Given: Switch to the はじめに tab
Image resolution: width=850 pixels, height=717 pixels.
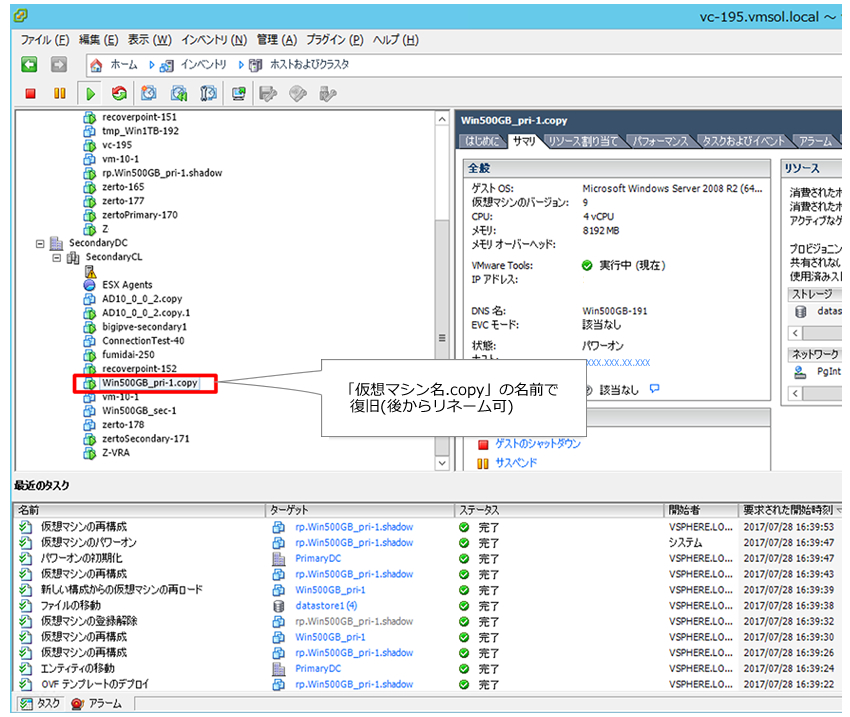Looking at the screenshot, I should pyautogui.click(x=482, y=141).
